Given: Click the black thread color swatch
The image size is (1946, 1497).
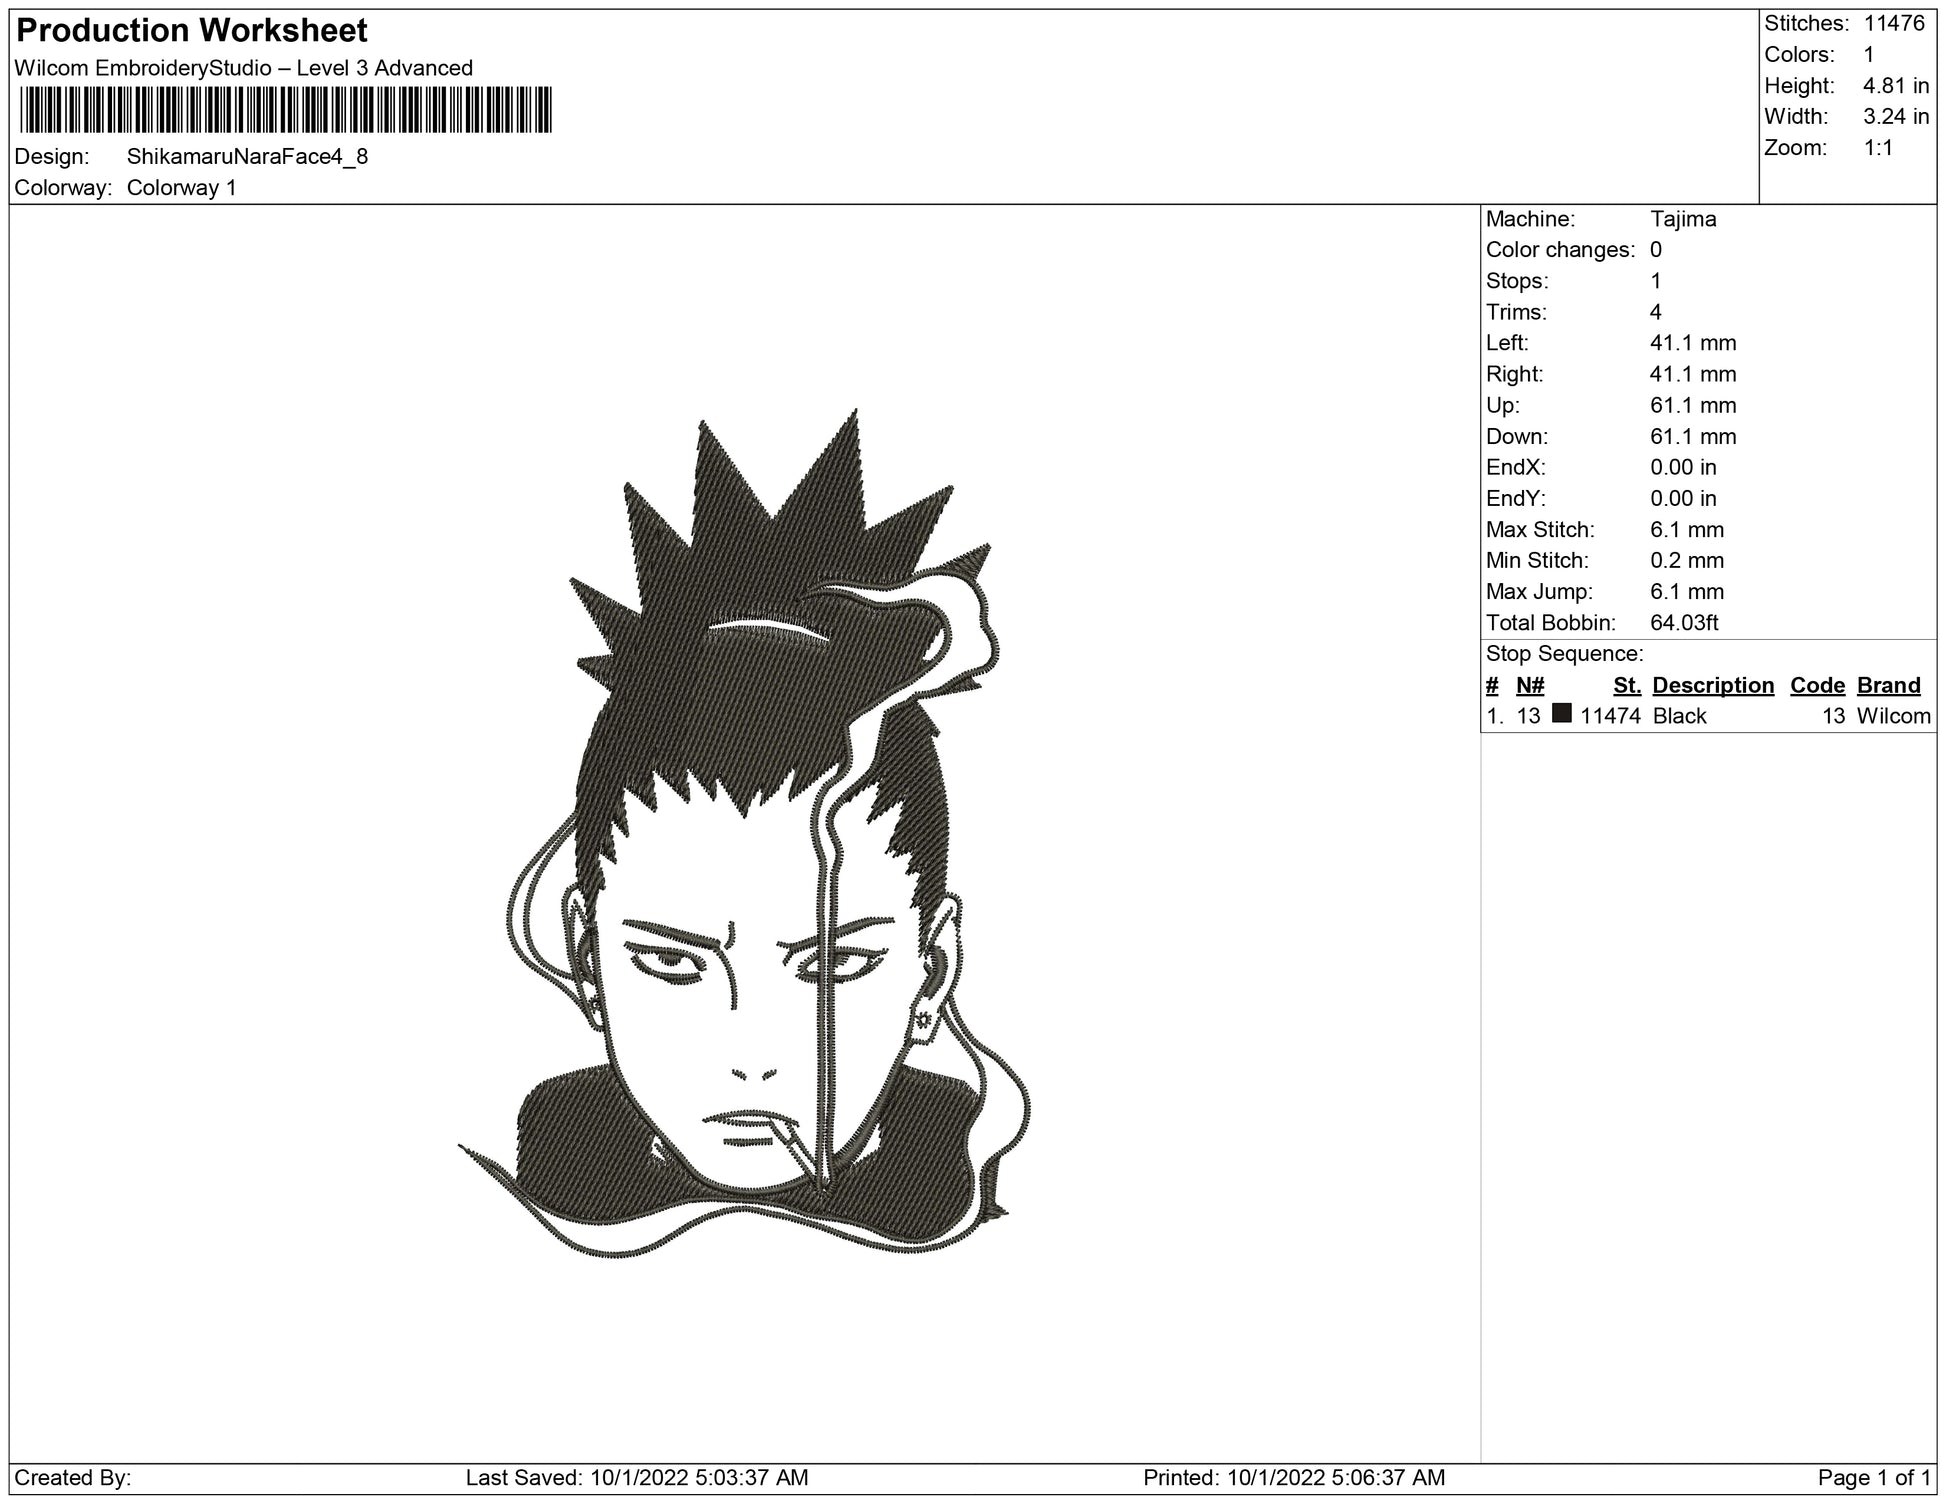Looking at the screenshot, I should pos(1561,714).
